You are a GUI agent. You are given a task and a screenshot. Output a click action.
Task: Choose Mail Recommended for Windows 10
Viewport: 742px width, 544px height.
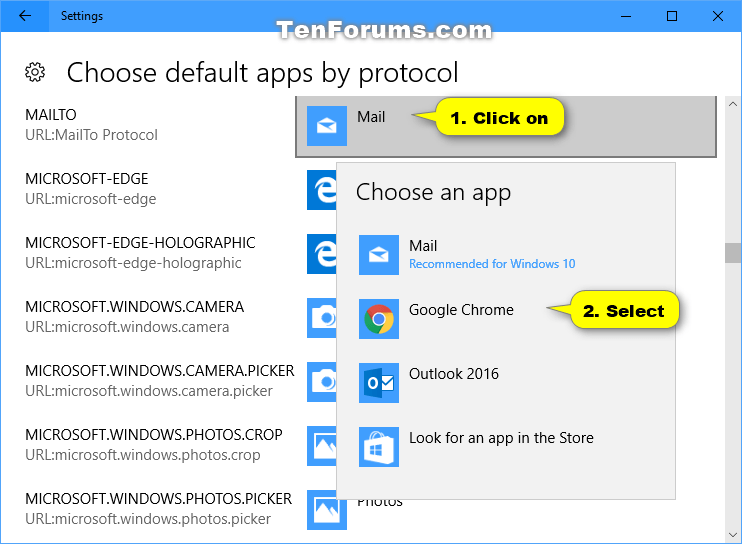506,255
